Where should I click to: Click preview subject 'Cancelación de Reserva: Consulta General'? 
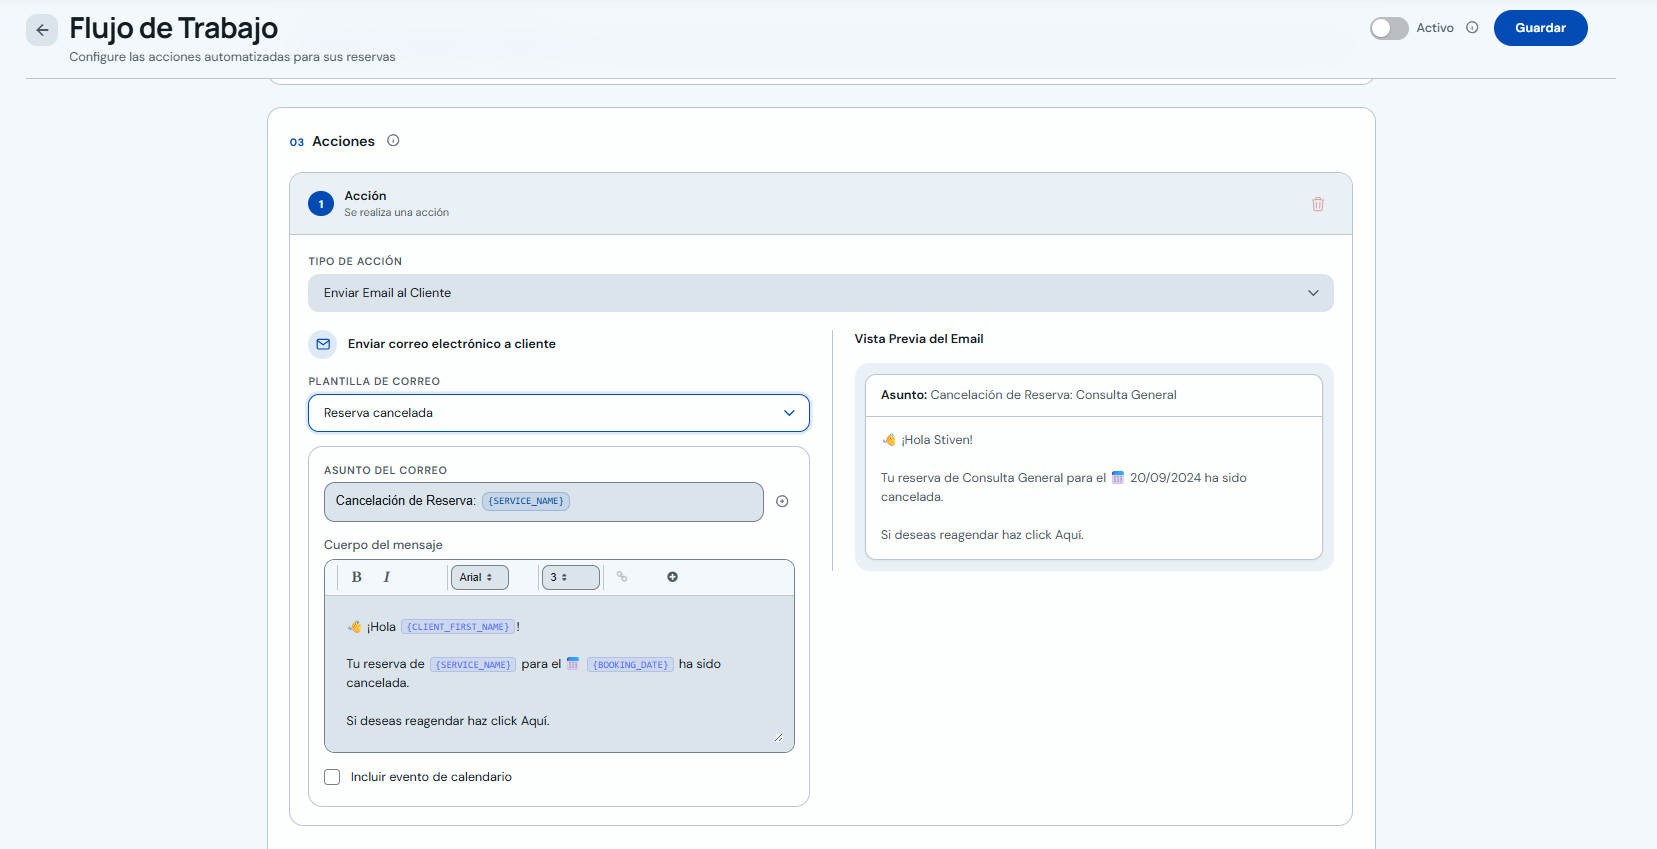[1053, 395]
